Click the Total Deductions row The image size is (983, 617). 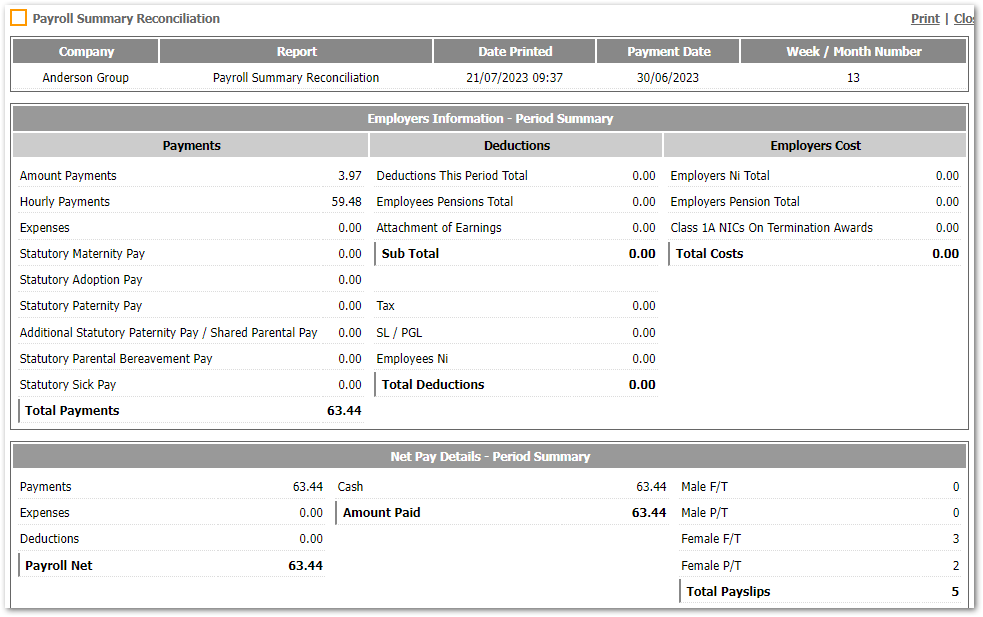click(432, 384)
